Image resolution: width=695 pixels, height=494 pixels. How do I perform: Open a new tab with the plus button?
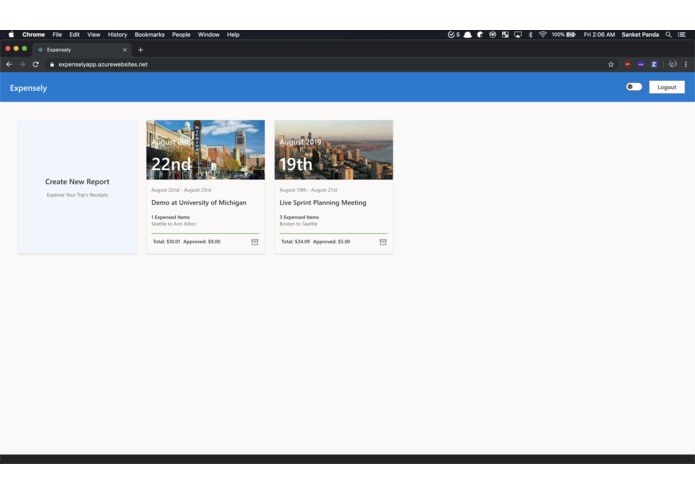coord(141,50)
